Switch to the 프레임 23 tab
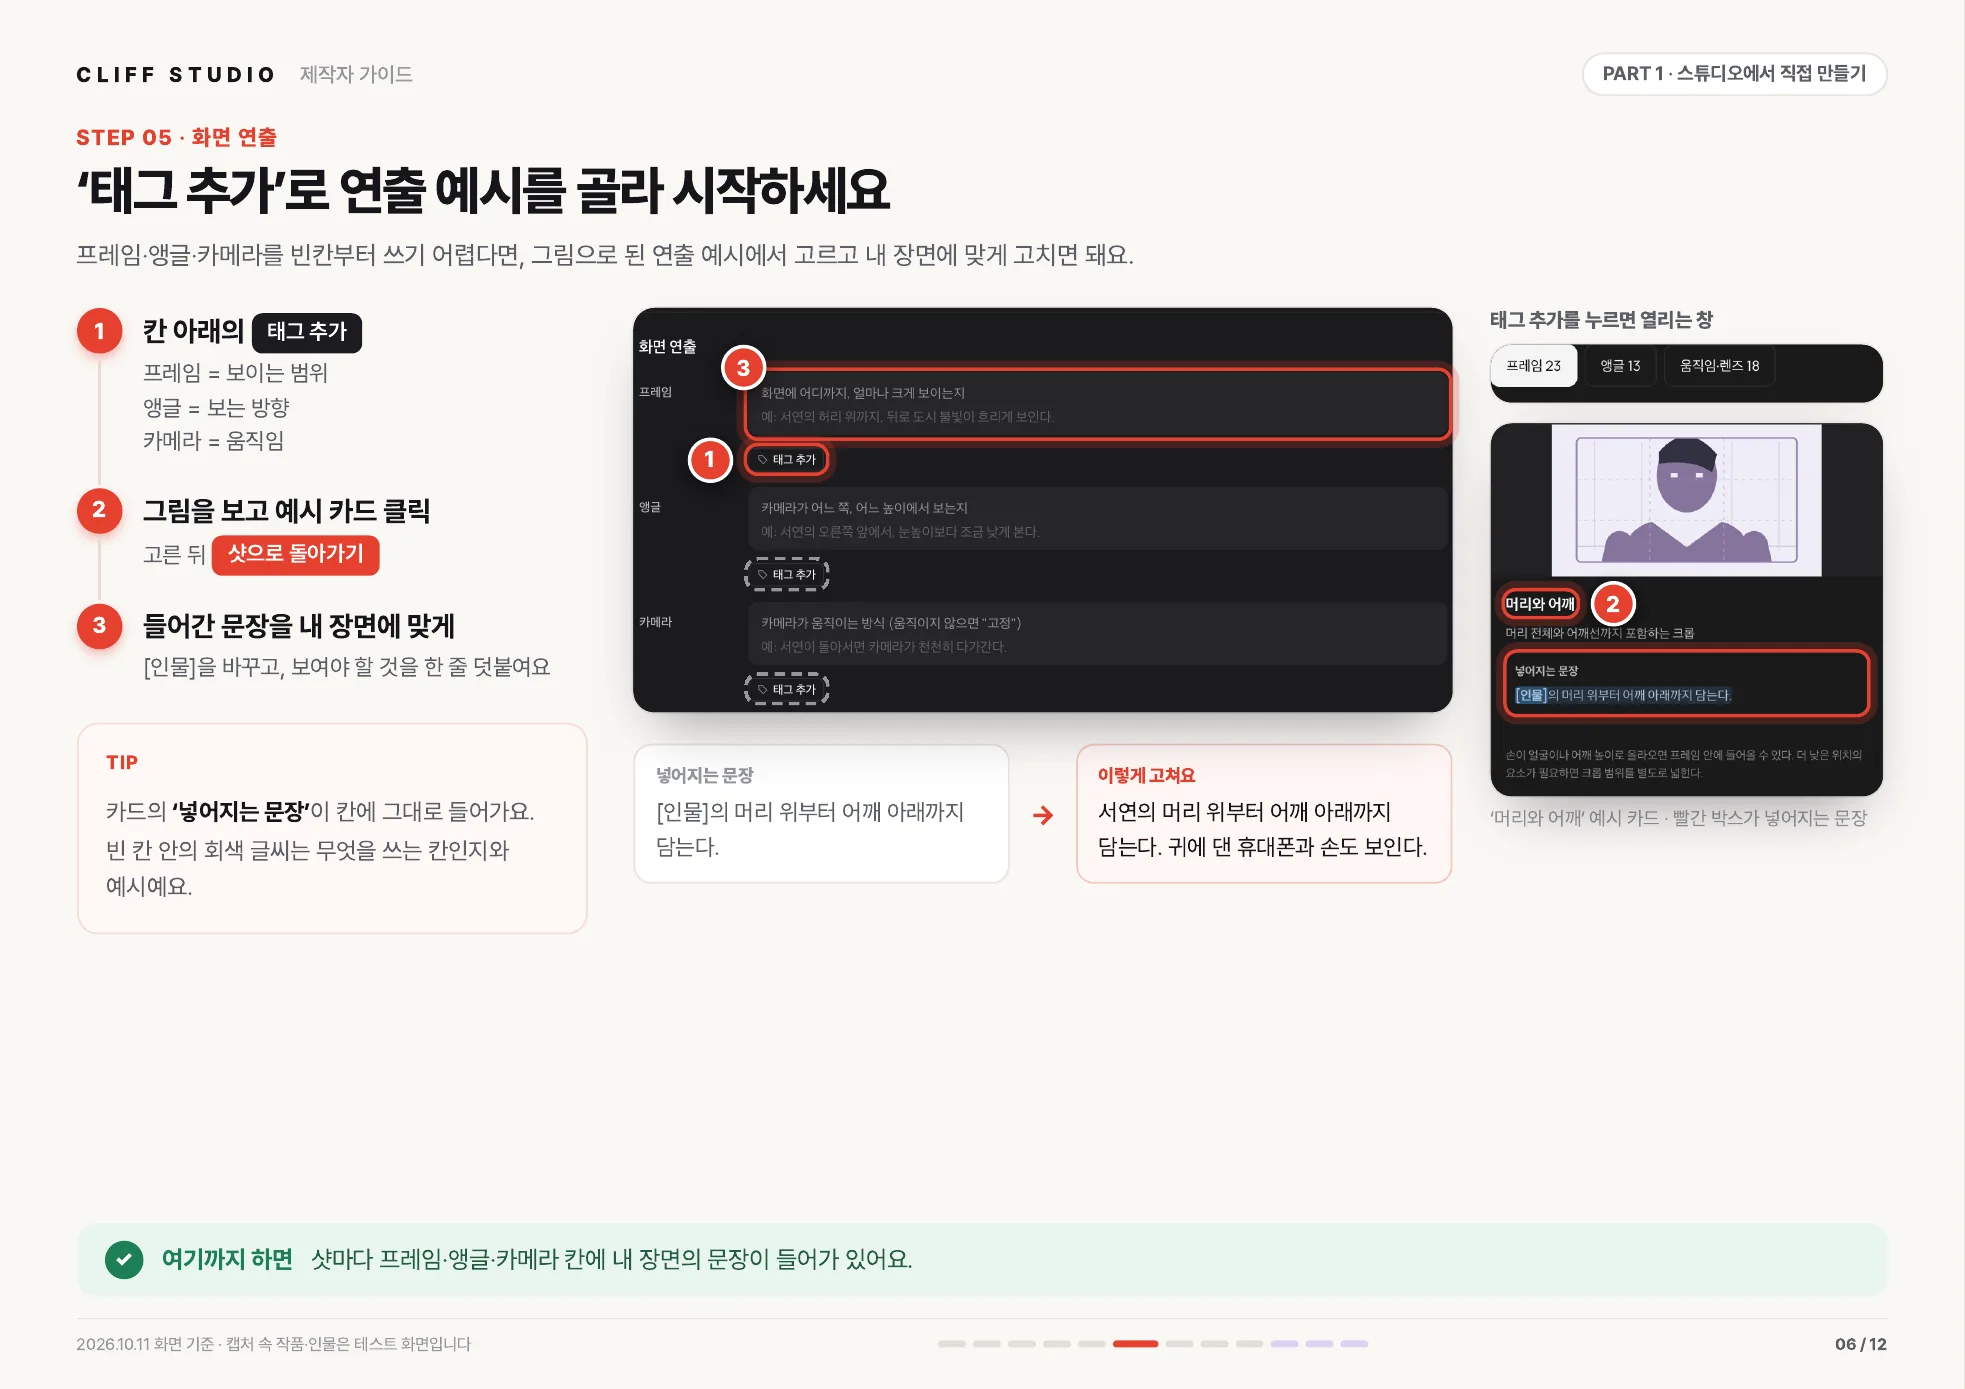The image size is (1965, 1389). [x=1533, y=366]
